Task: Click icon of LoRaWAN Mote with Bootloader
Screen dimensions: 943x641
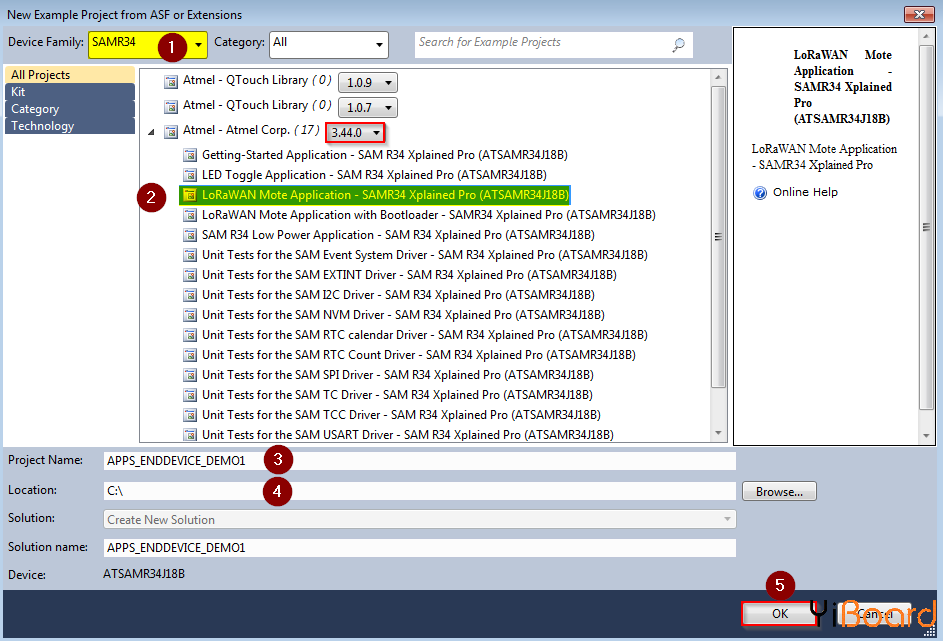Action: pyautogui.click(x=190, y=215)
